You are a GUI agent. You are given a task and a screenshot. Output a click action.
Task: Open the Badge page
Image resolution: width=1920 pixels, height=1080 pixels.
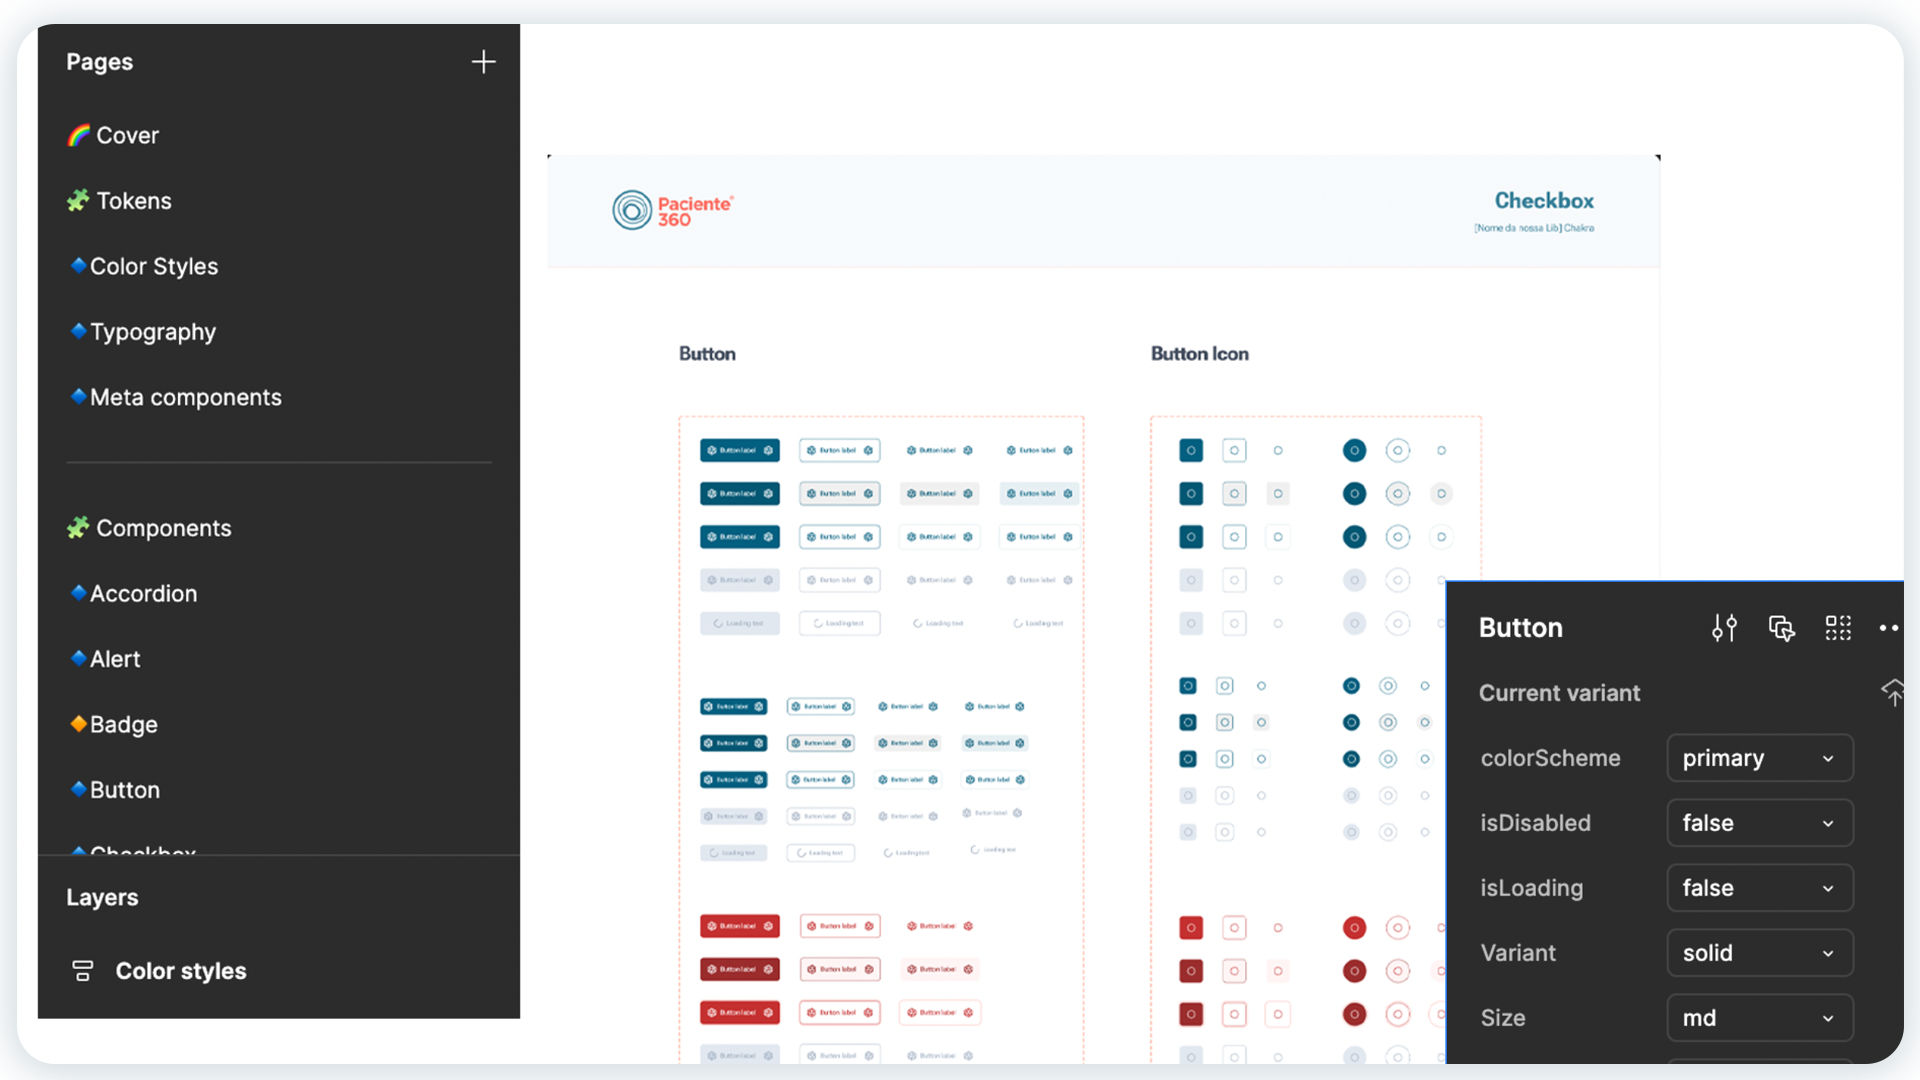tap(124, 724)
